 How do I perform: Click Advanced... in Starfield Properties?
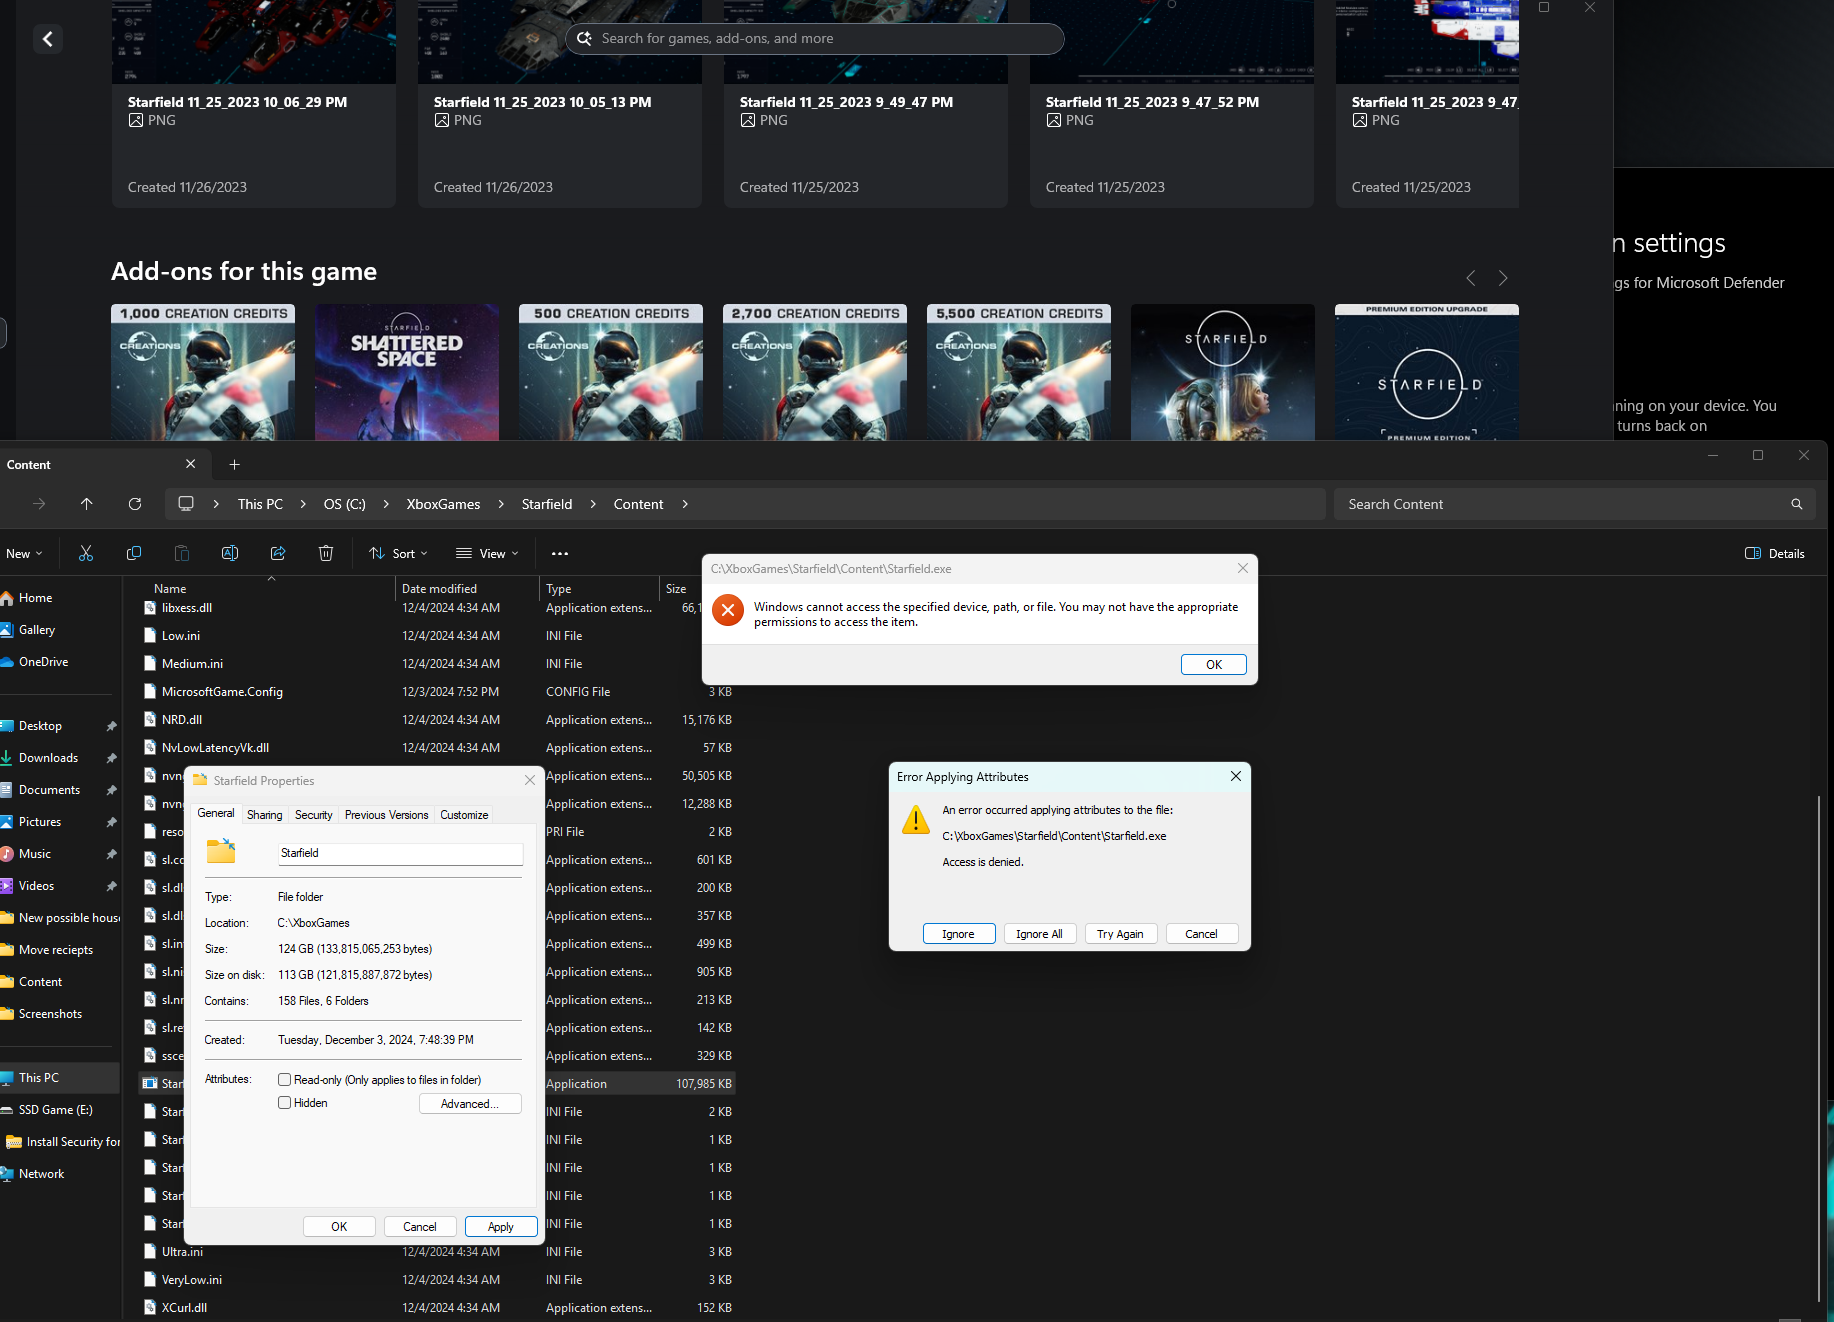470,1104
